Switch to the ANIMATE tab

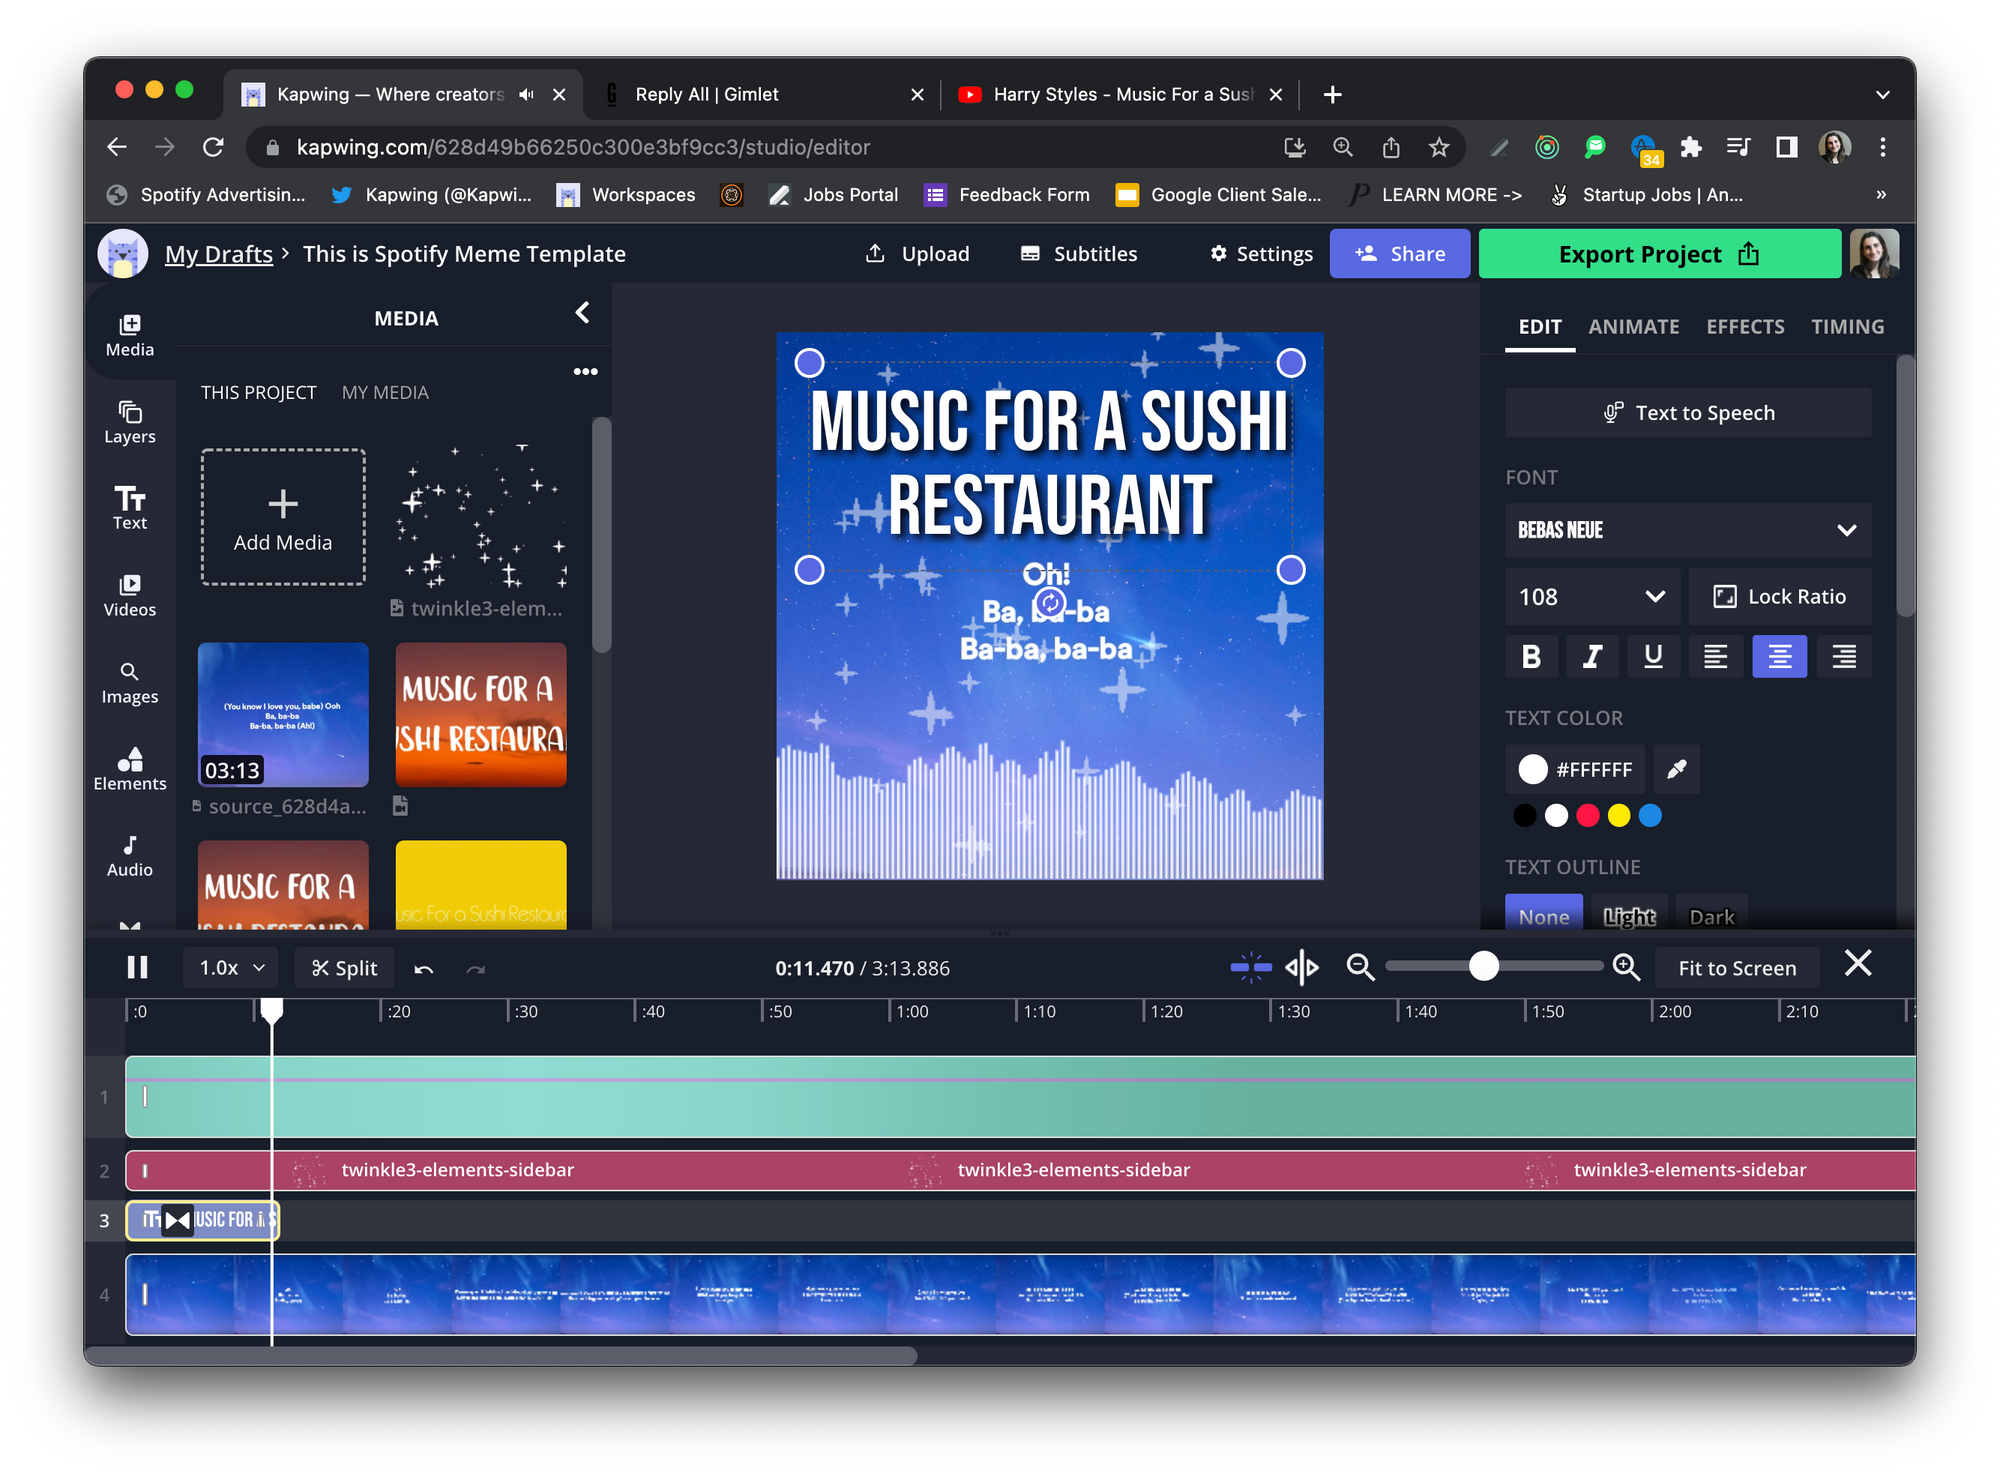(1633, 327)
